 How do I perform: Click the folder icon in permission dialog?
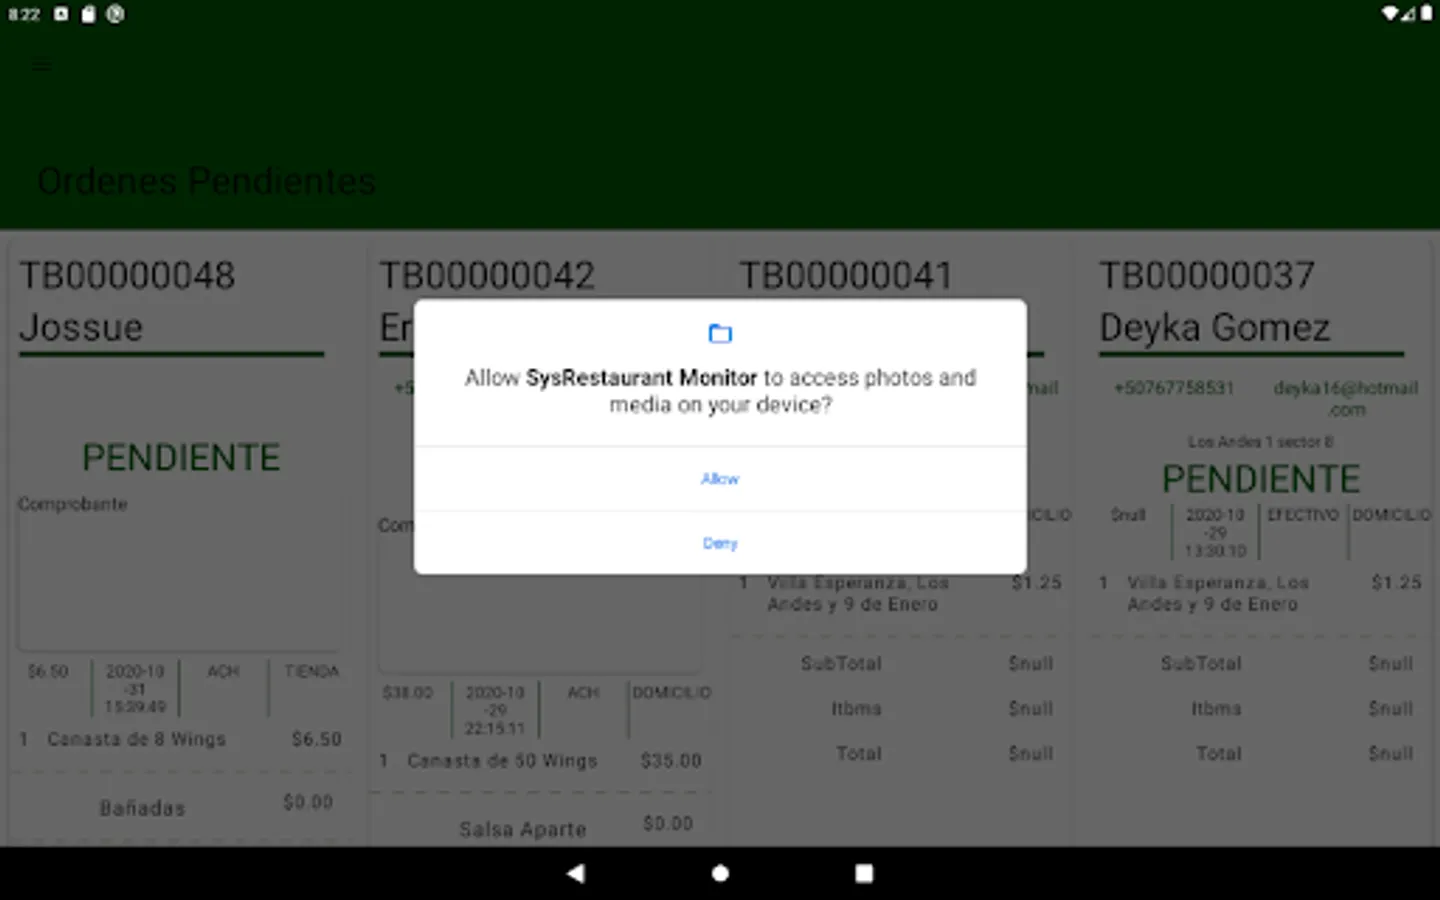coord(720,333)
